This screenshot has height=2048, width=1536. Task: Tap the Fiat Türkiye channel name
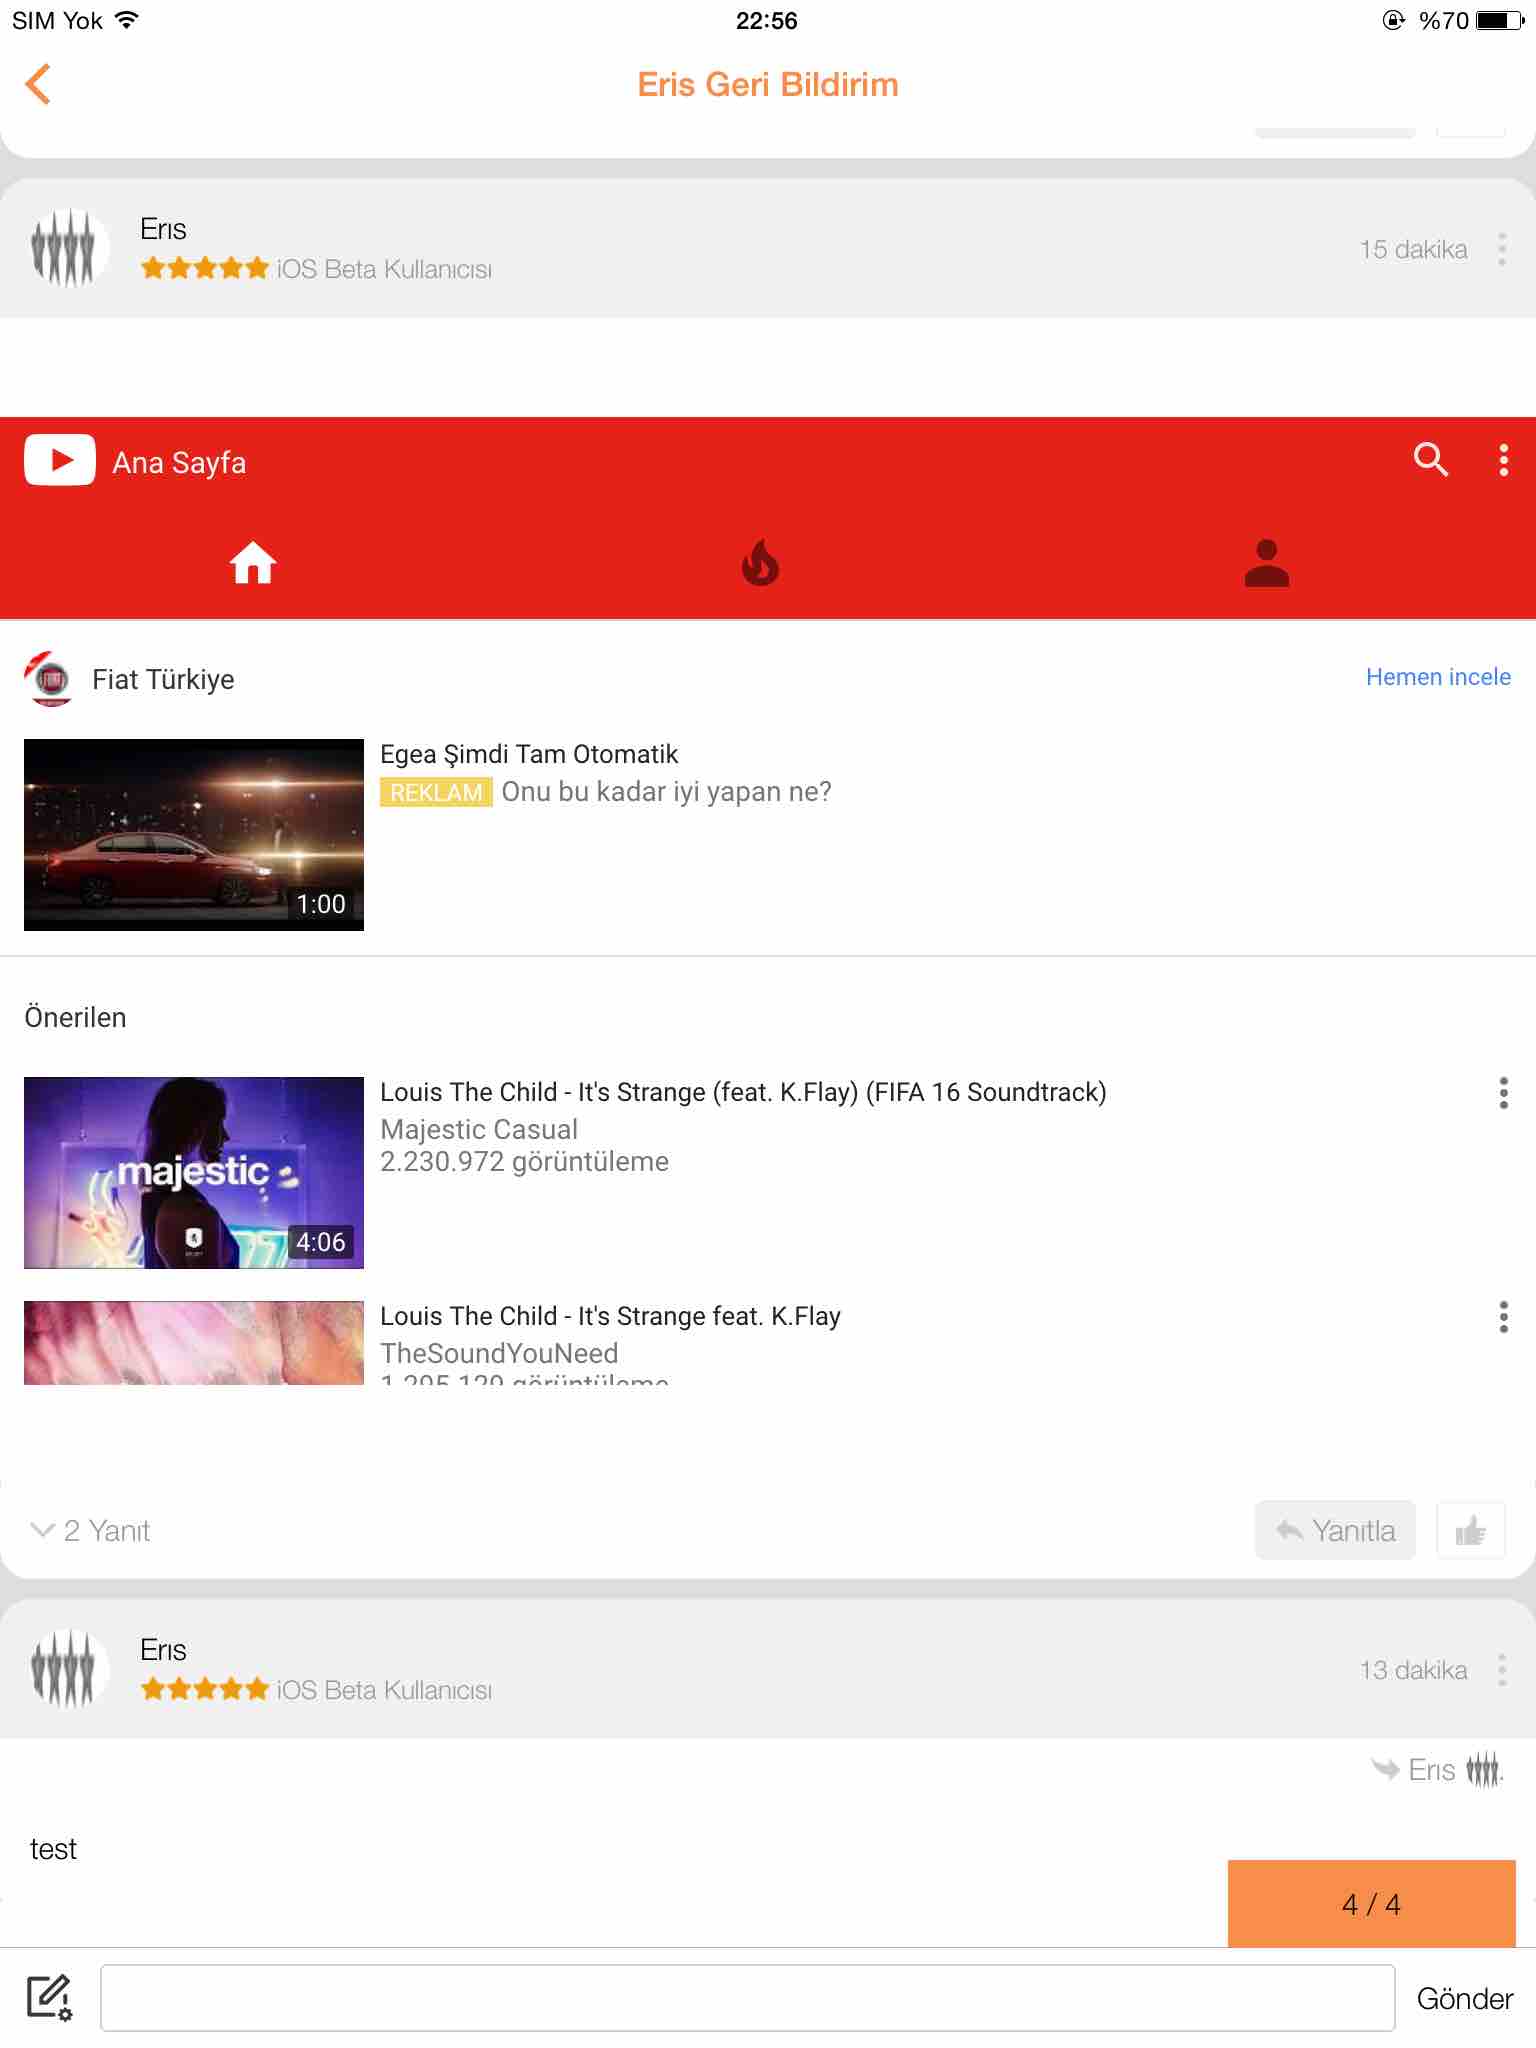[163, 679]
